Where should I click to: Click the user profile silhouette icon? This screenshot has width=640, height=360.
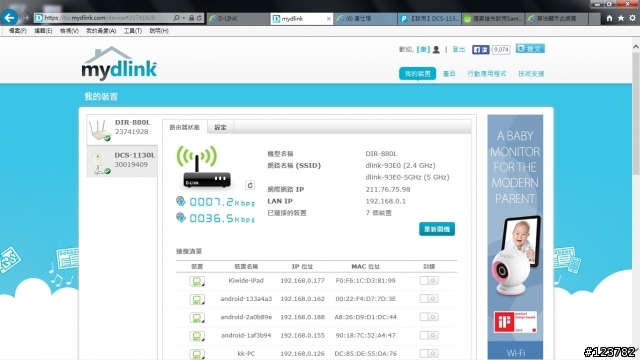click(x=436, y=49)
